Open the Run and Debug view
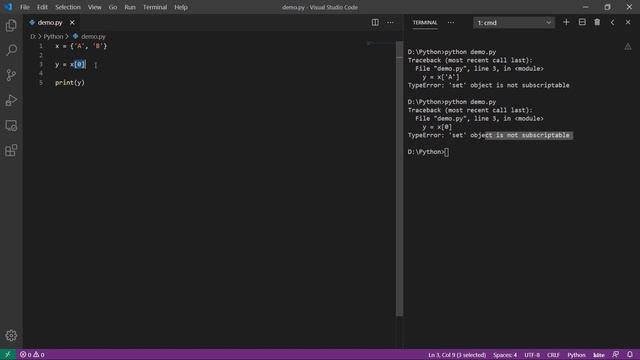Viewport: 640px width, 360px height. 11,100
